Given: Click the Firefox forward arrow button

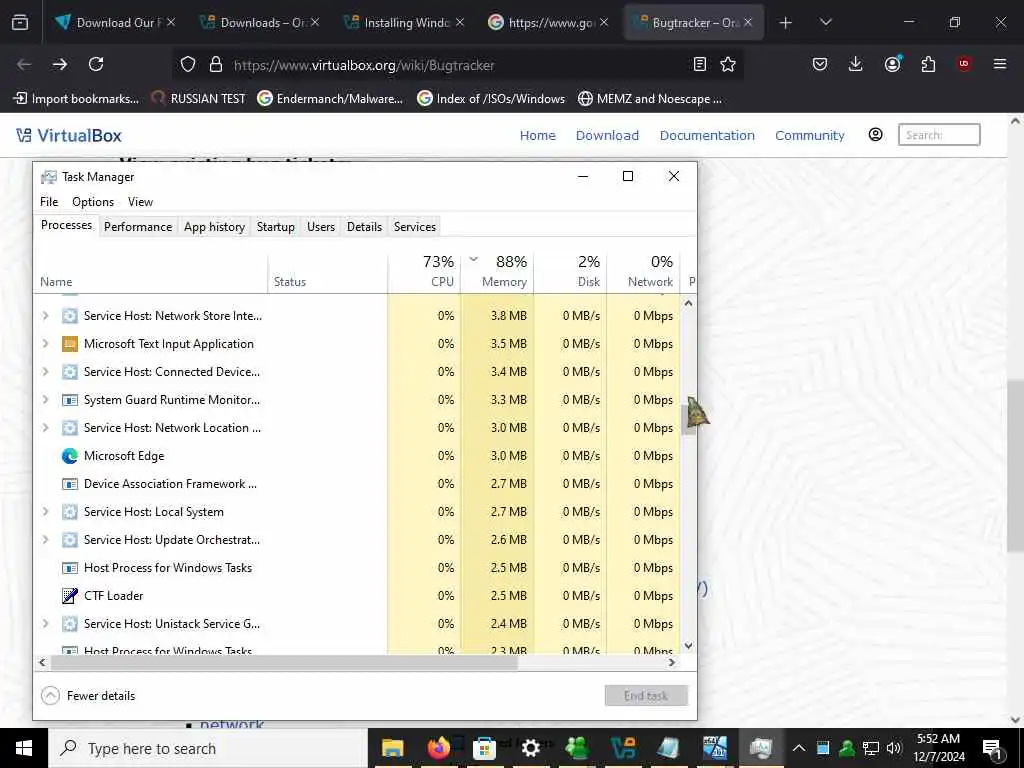Looking at the screenshot, I should [x=60, y=64].
